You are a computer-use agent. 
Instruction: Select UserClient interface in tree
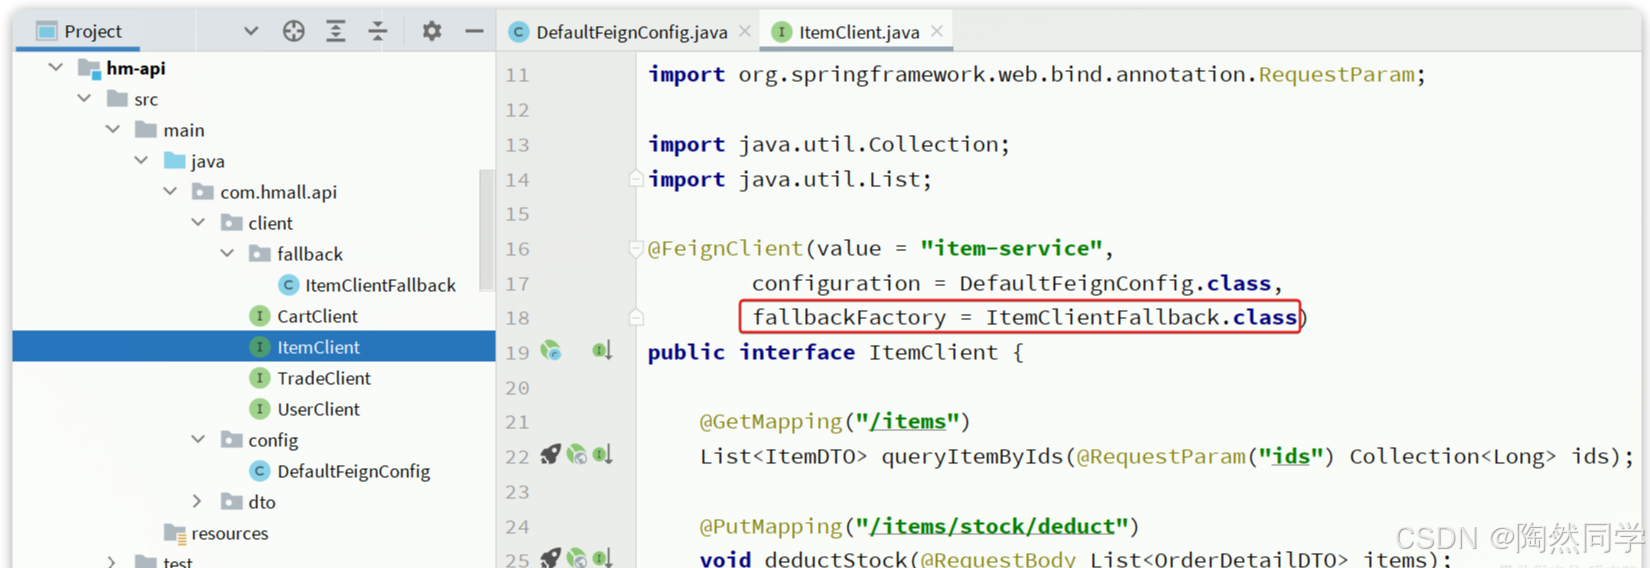[318, 409]
